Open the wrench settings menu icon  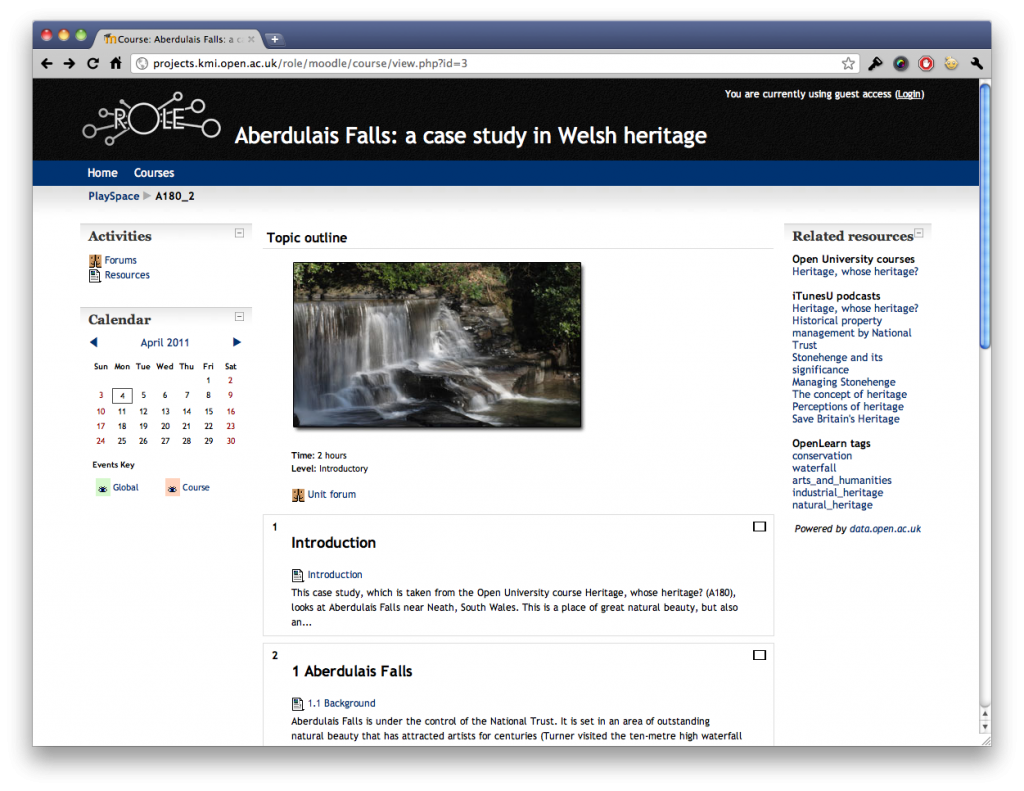click(976, 64)
